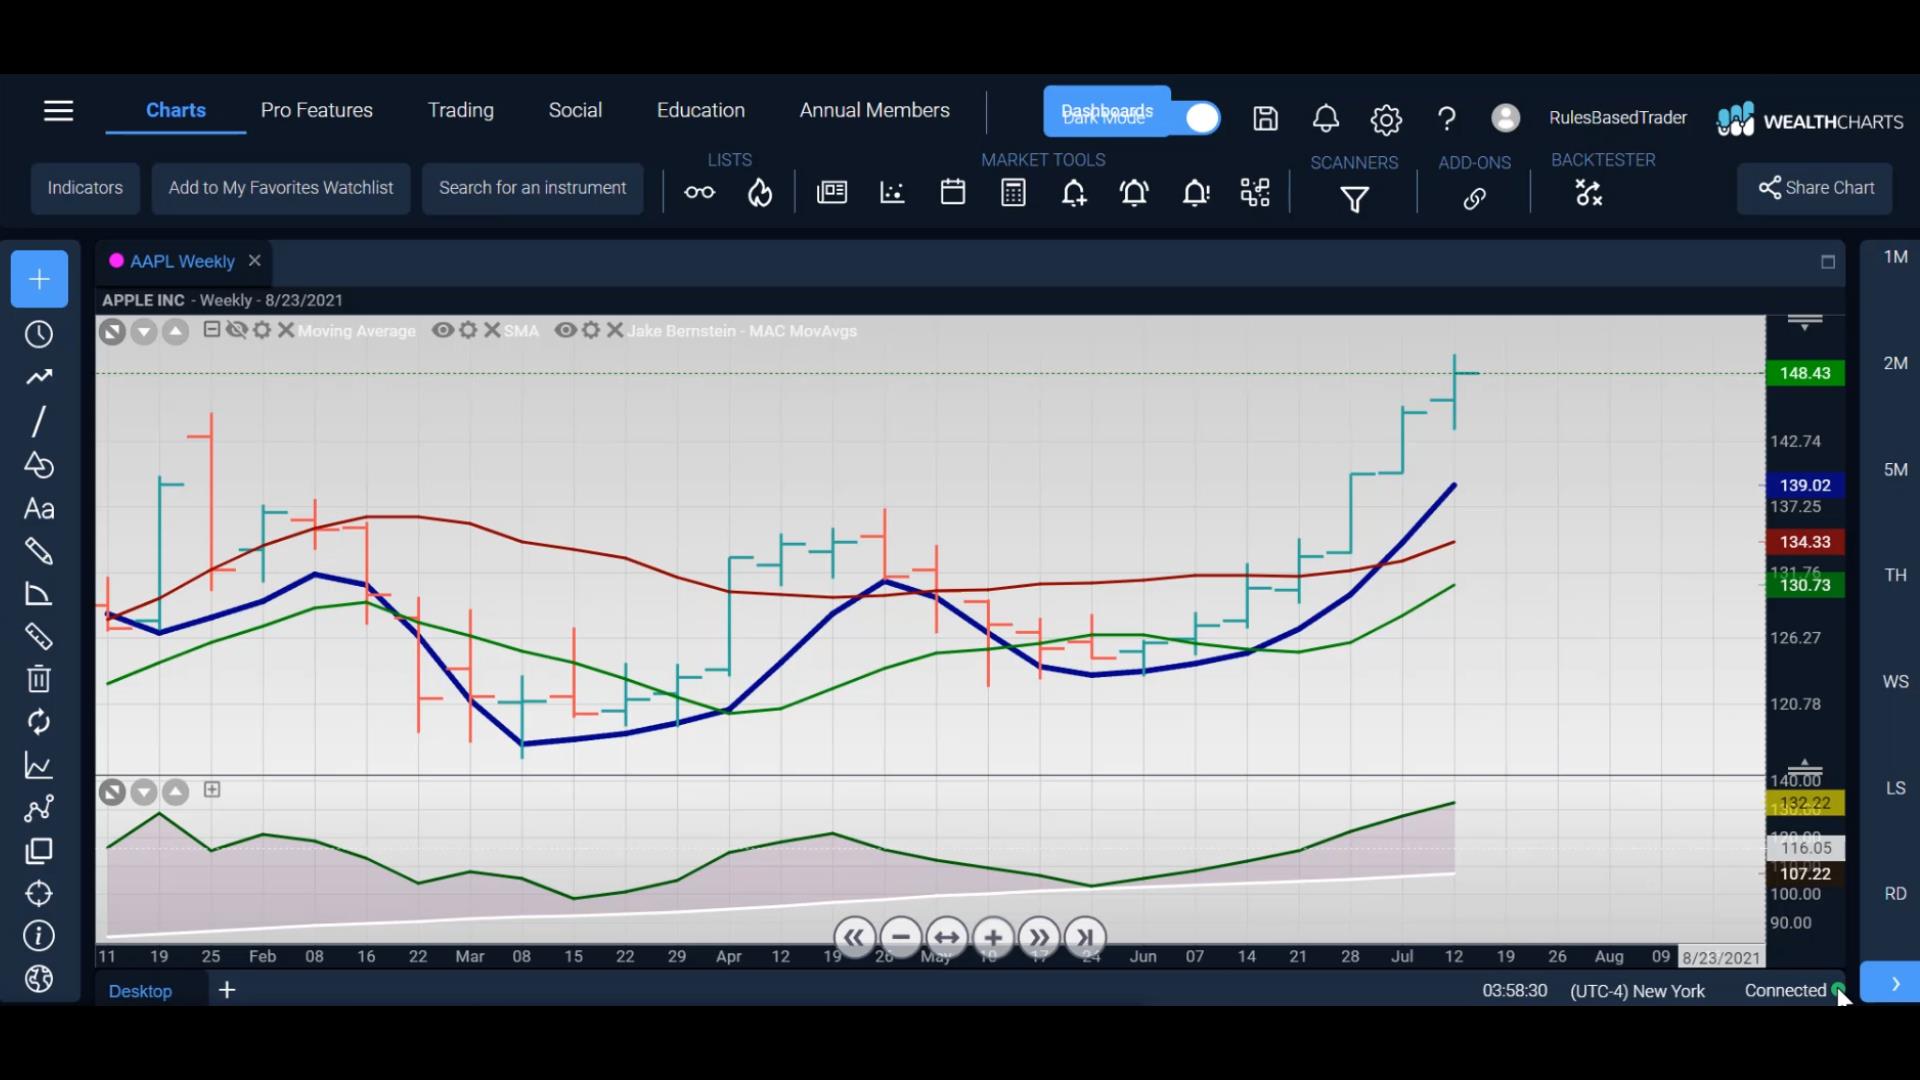Click the add alert bell icon
The height and width of the screenshot is (1080, 1920).
[1074, 192]
